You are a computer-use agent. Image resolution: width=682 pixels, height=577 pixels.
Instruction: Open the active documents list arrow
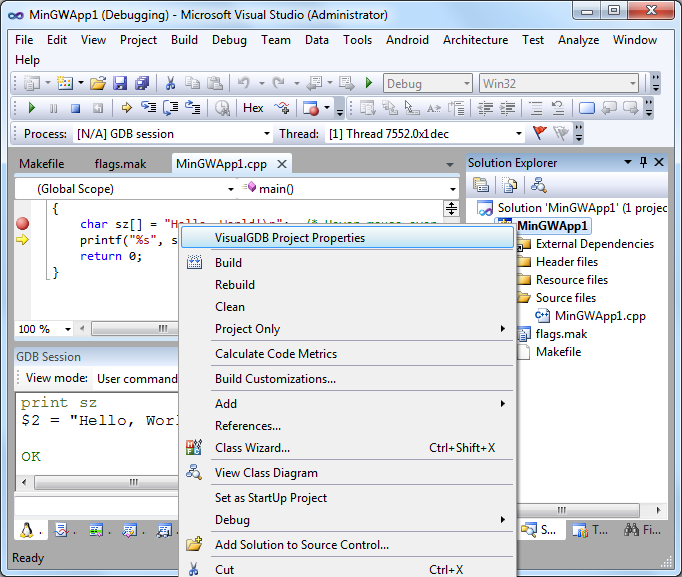coord(450,164)
